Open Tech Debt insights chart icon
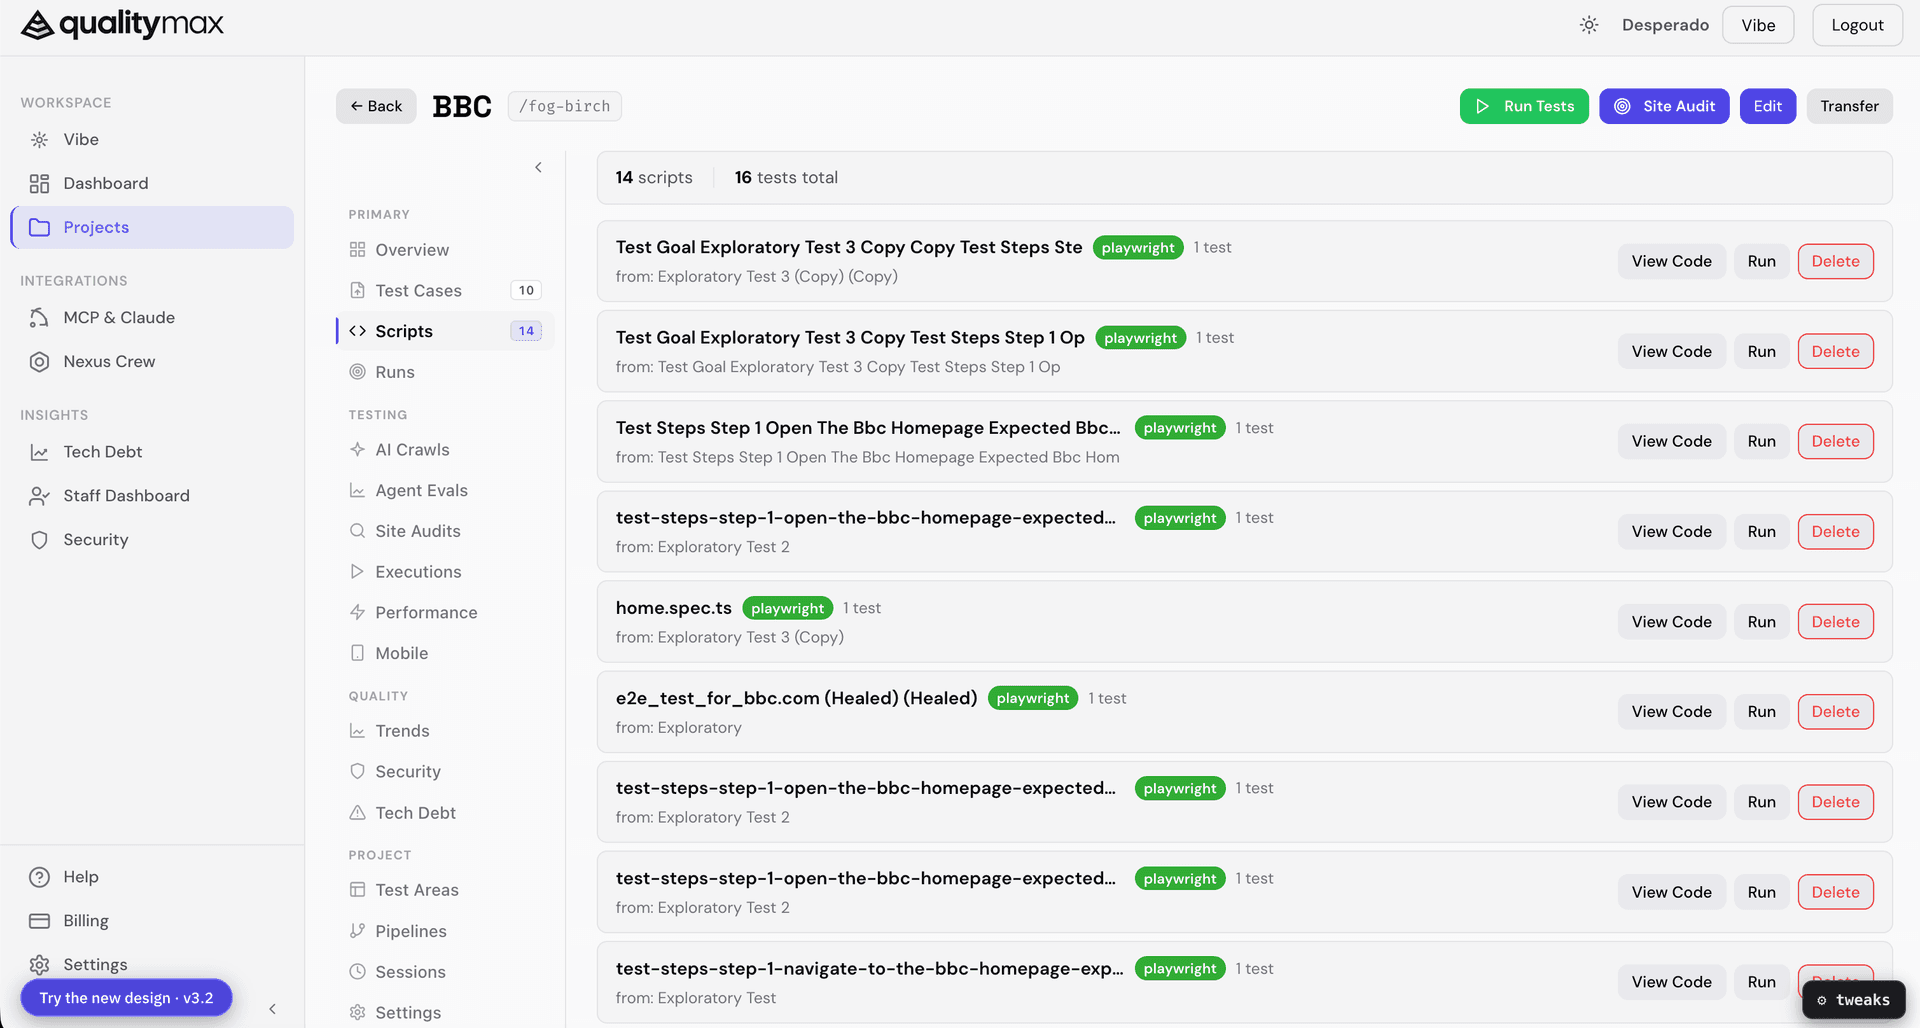Viewport: 1920px width, 1028px height. click(39, 452)
